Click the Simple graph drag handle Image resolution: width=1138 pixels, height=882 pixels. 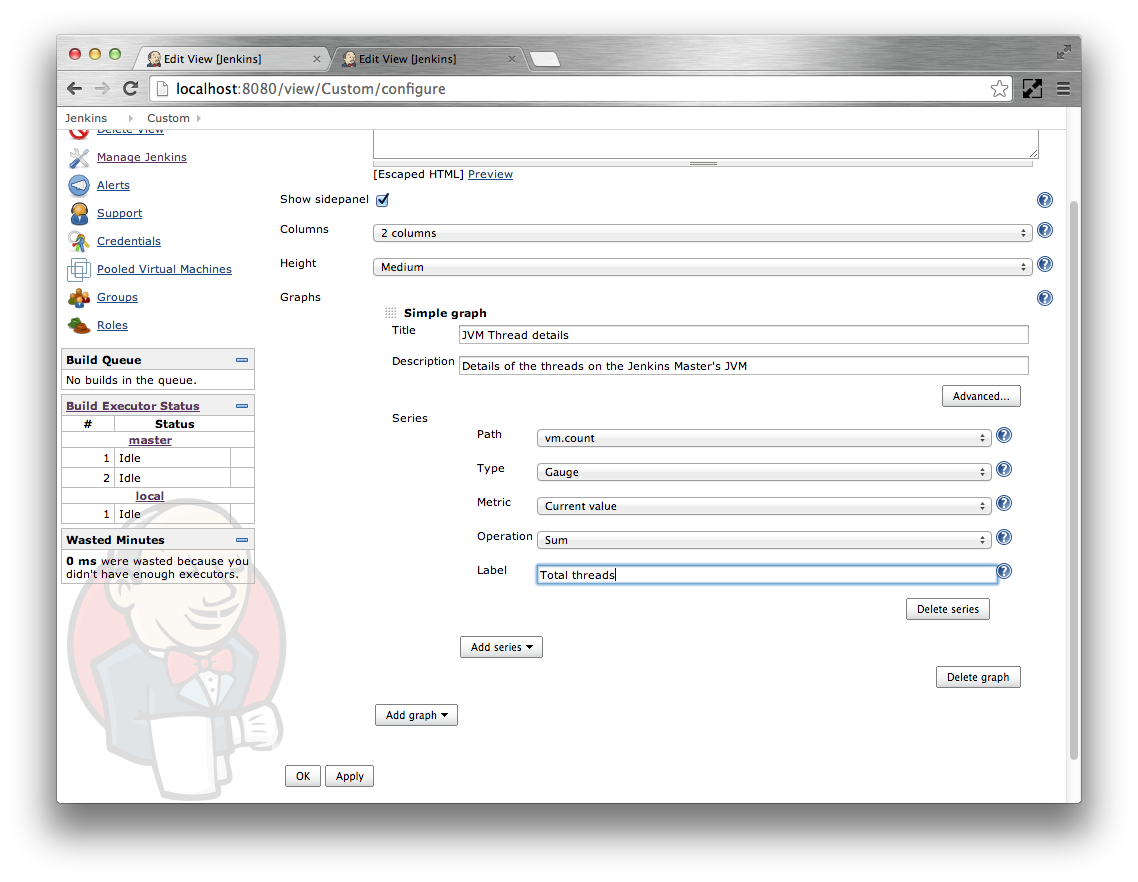point(390,313)
